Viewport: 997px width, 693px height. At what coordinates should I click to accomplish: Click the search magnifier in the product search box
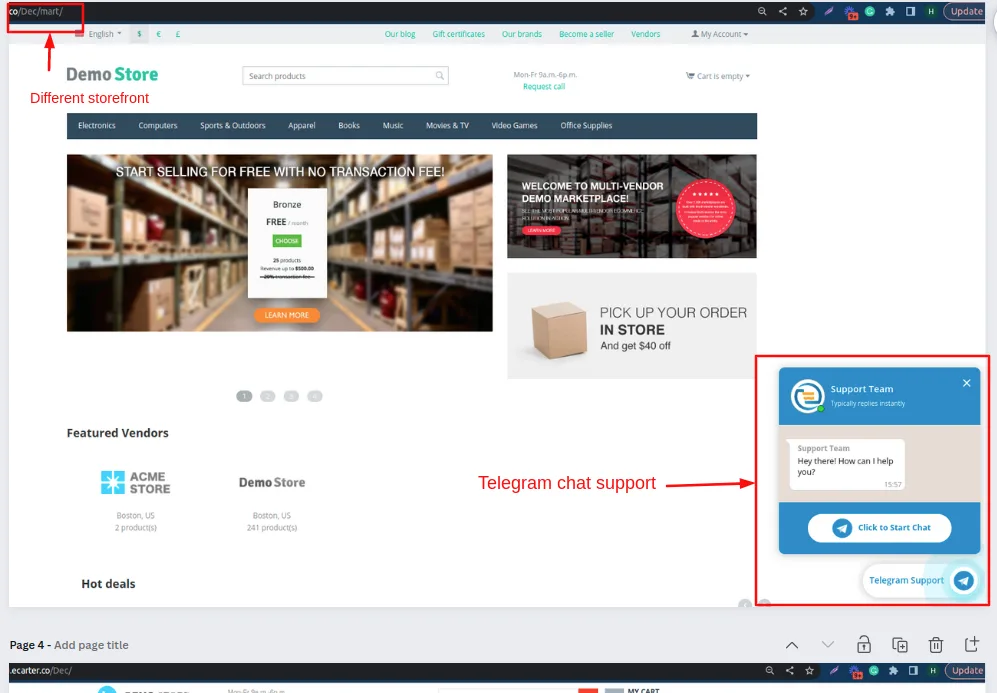[439, 76]
